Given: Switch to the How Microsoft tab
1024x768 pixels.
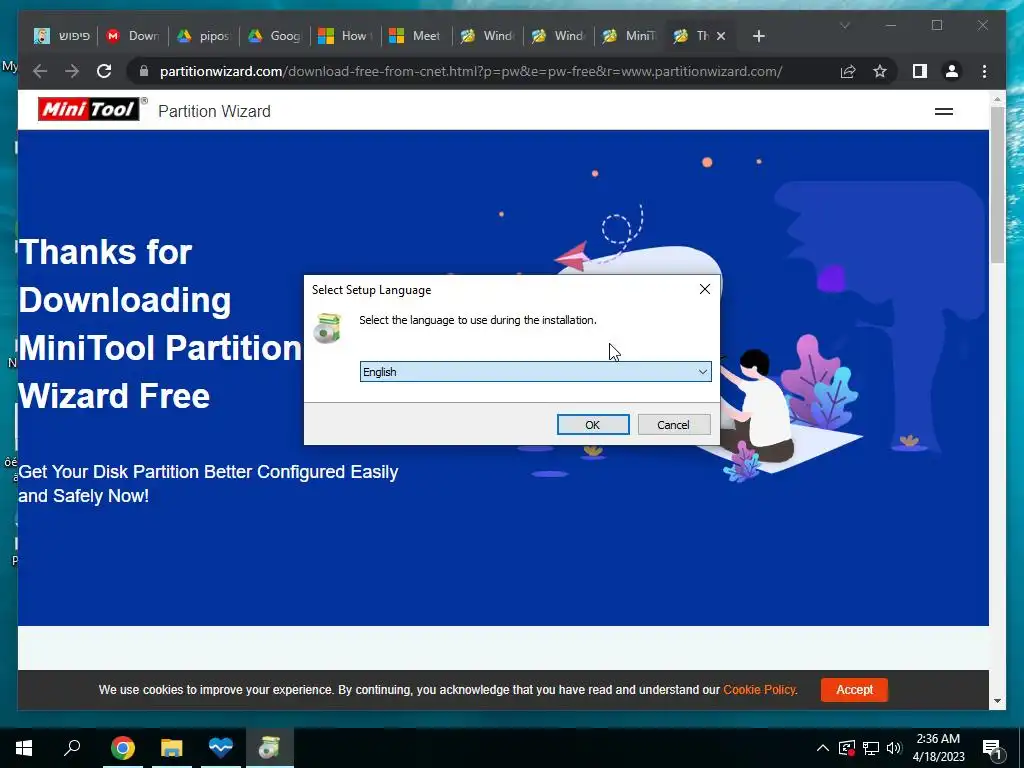Looking at the screenshot, I should tap(345, 36).
